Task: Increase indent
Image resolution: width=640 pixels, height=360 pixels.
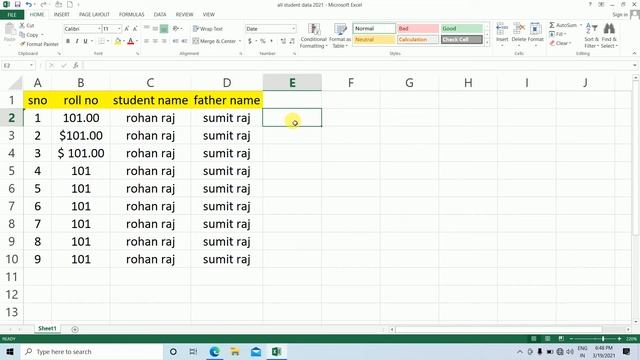Action: click(x=184, y=41)
